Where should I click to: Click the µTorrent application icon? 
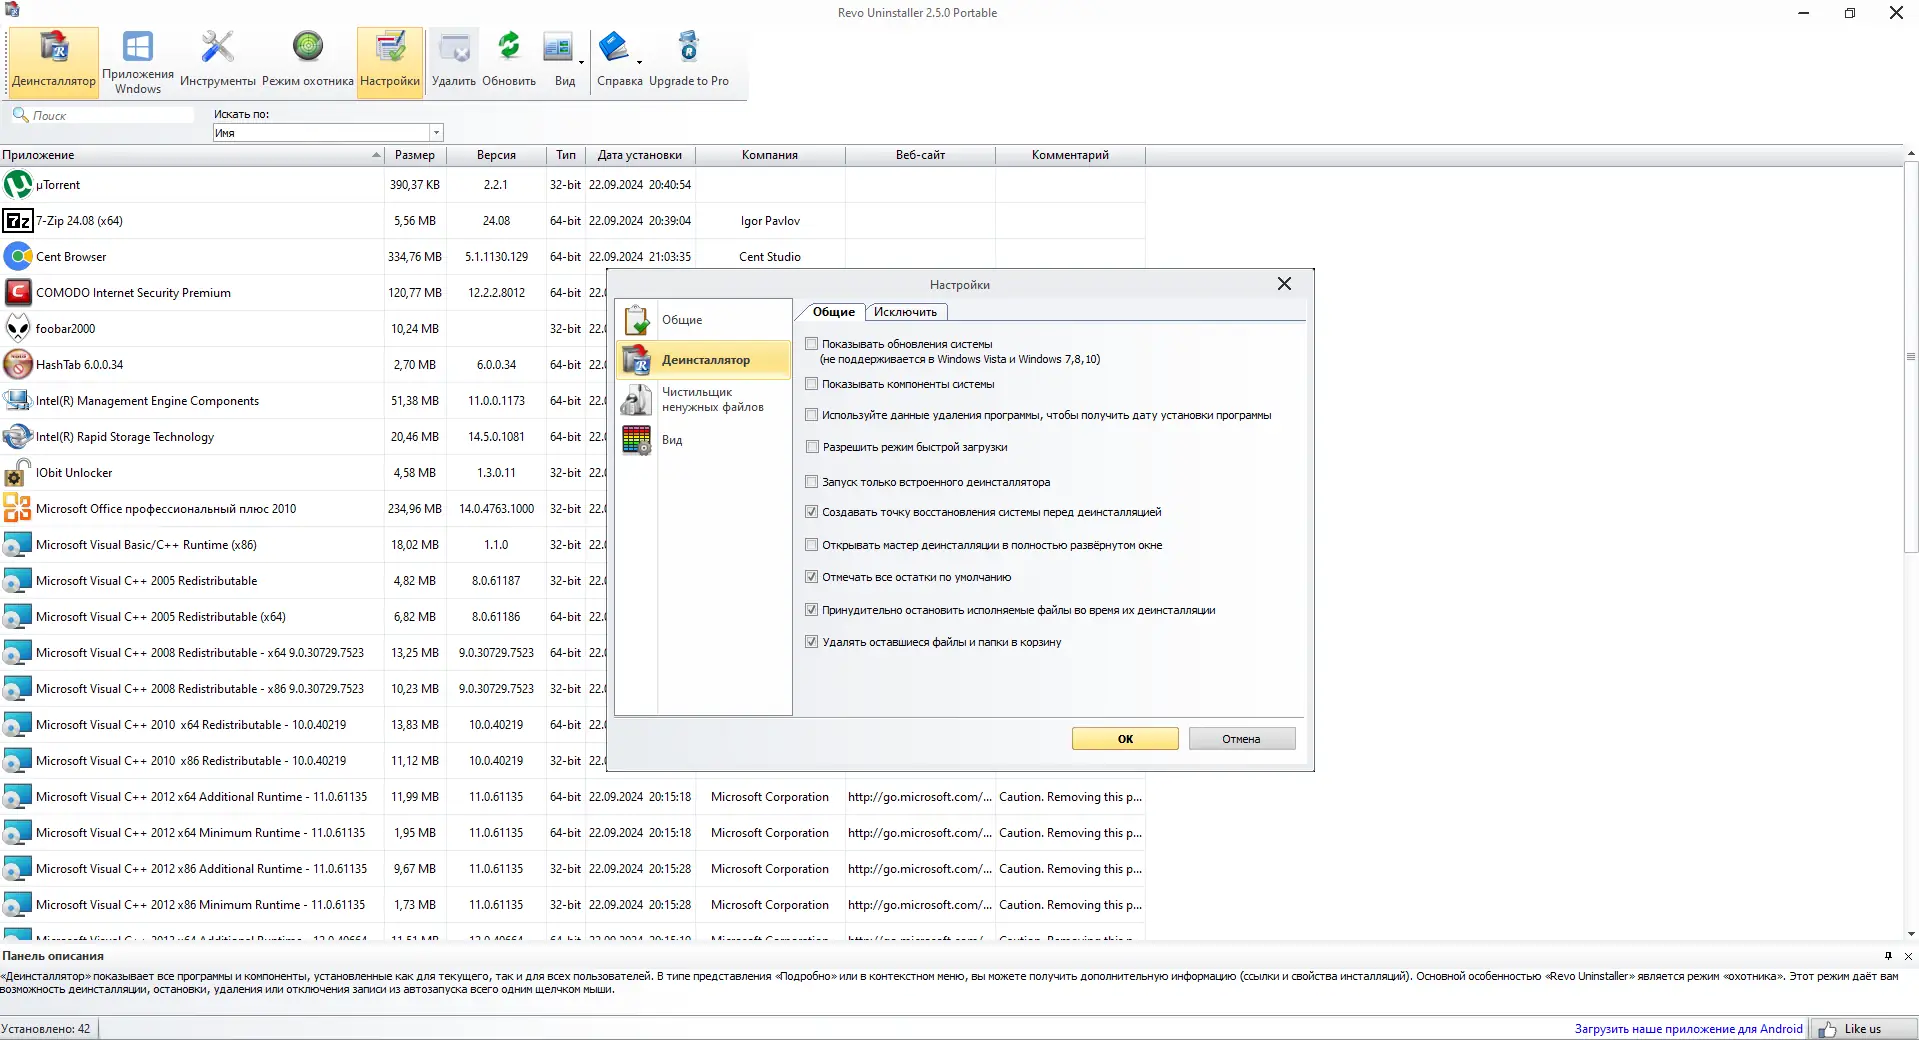click(x=18, y=185)
